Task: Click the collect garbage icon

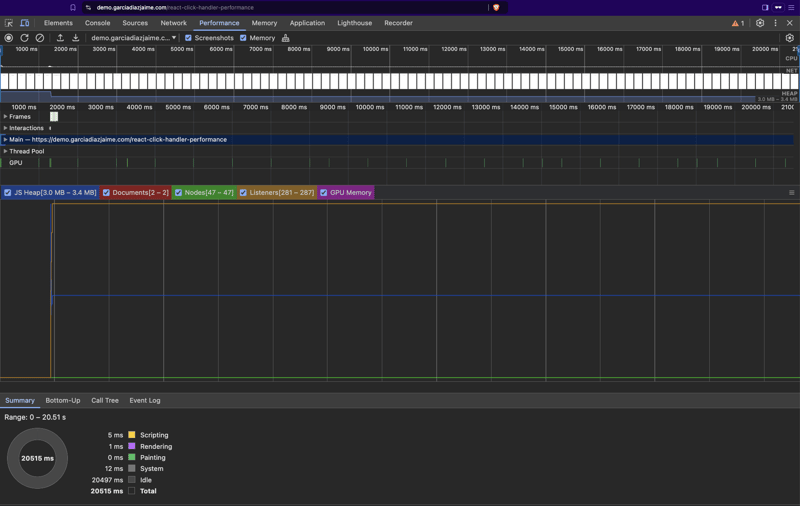Action: point(286,38)
